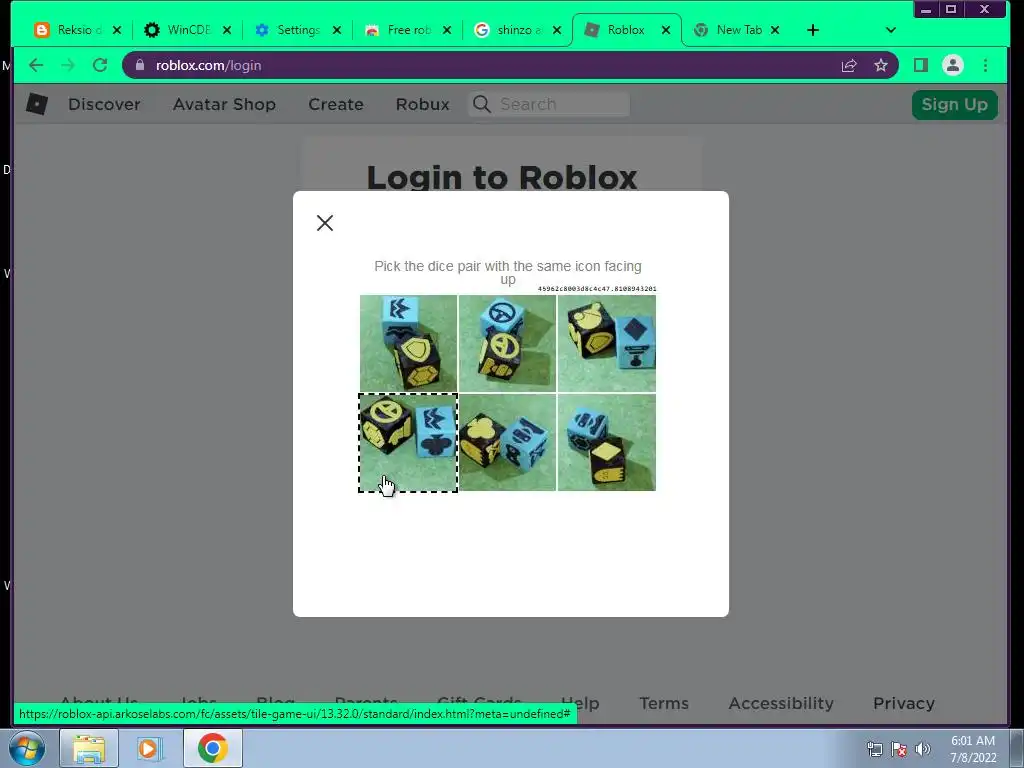
Task: Open the browser side panel icon
Action: [x=921, y=65]
